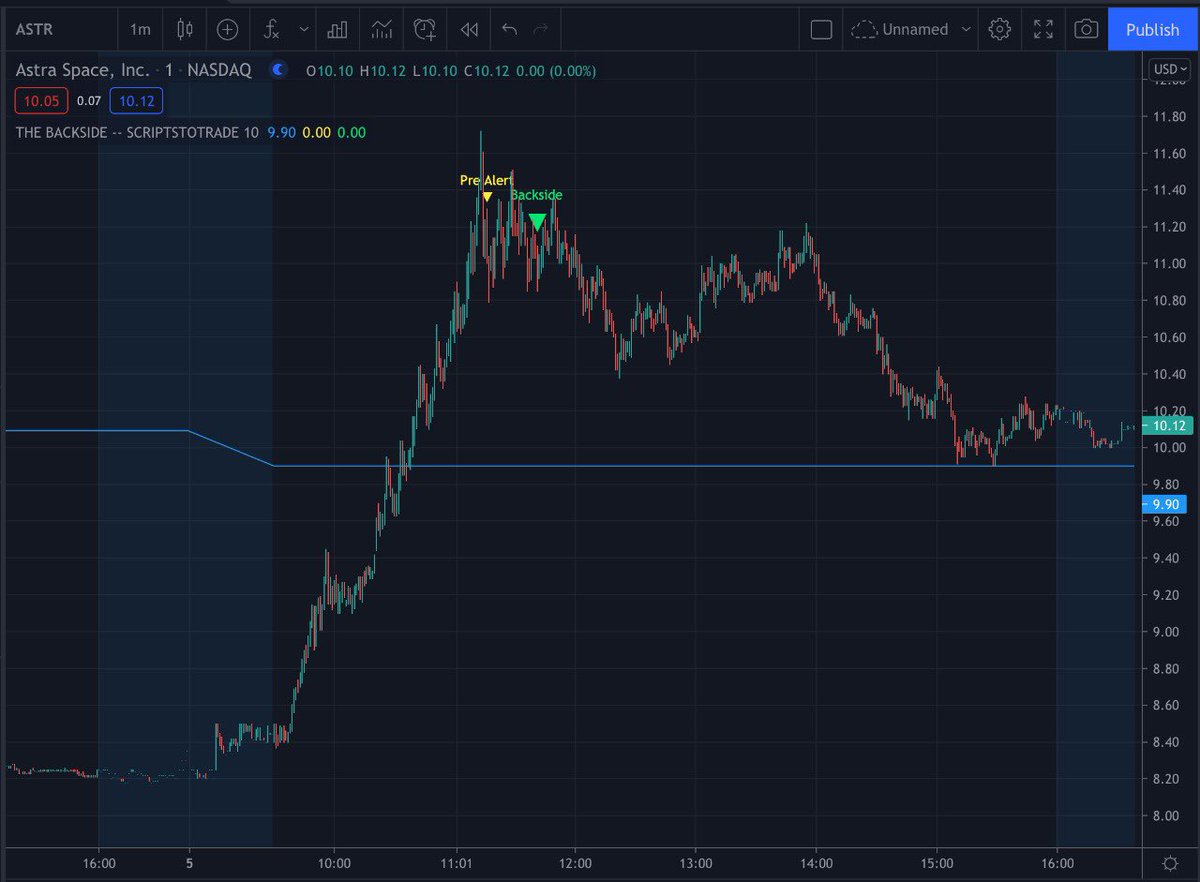Click the red 10.05 sell price box

point(40,100)
